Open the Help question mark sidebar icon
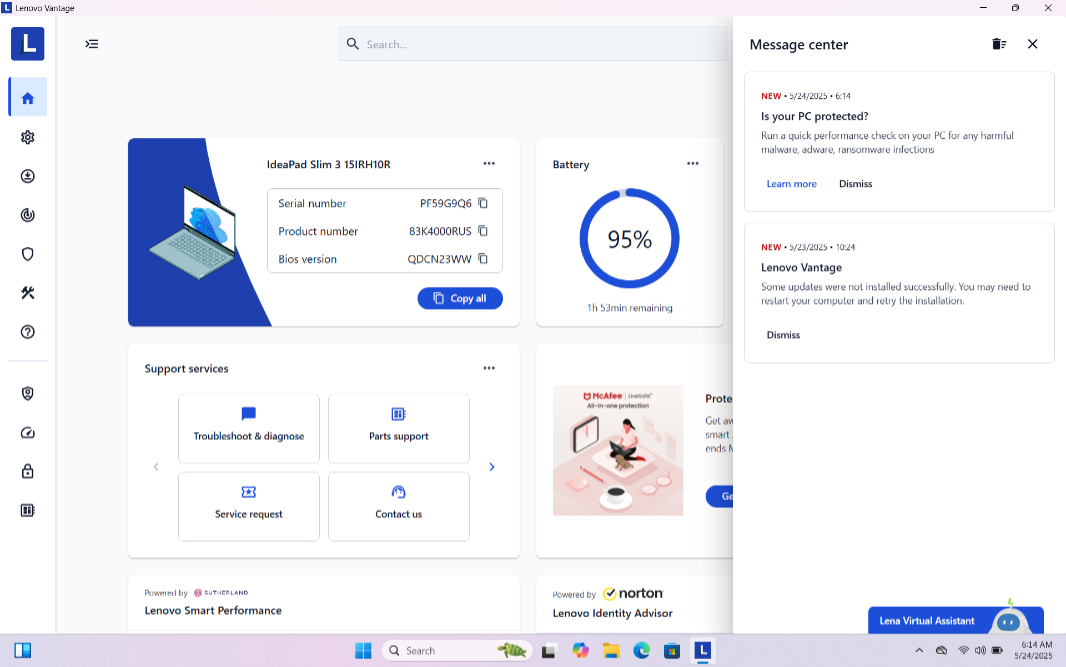The image size is (1066, 667). 28,332
